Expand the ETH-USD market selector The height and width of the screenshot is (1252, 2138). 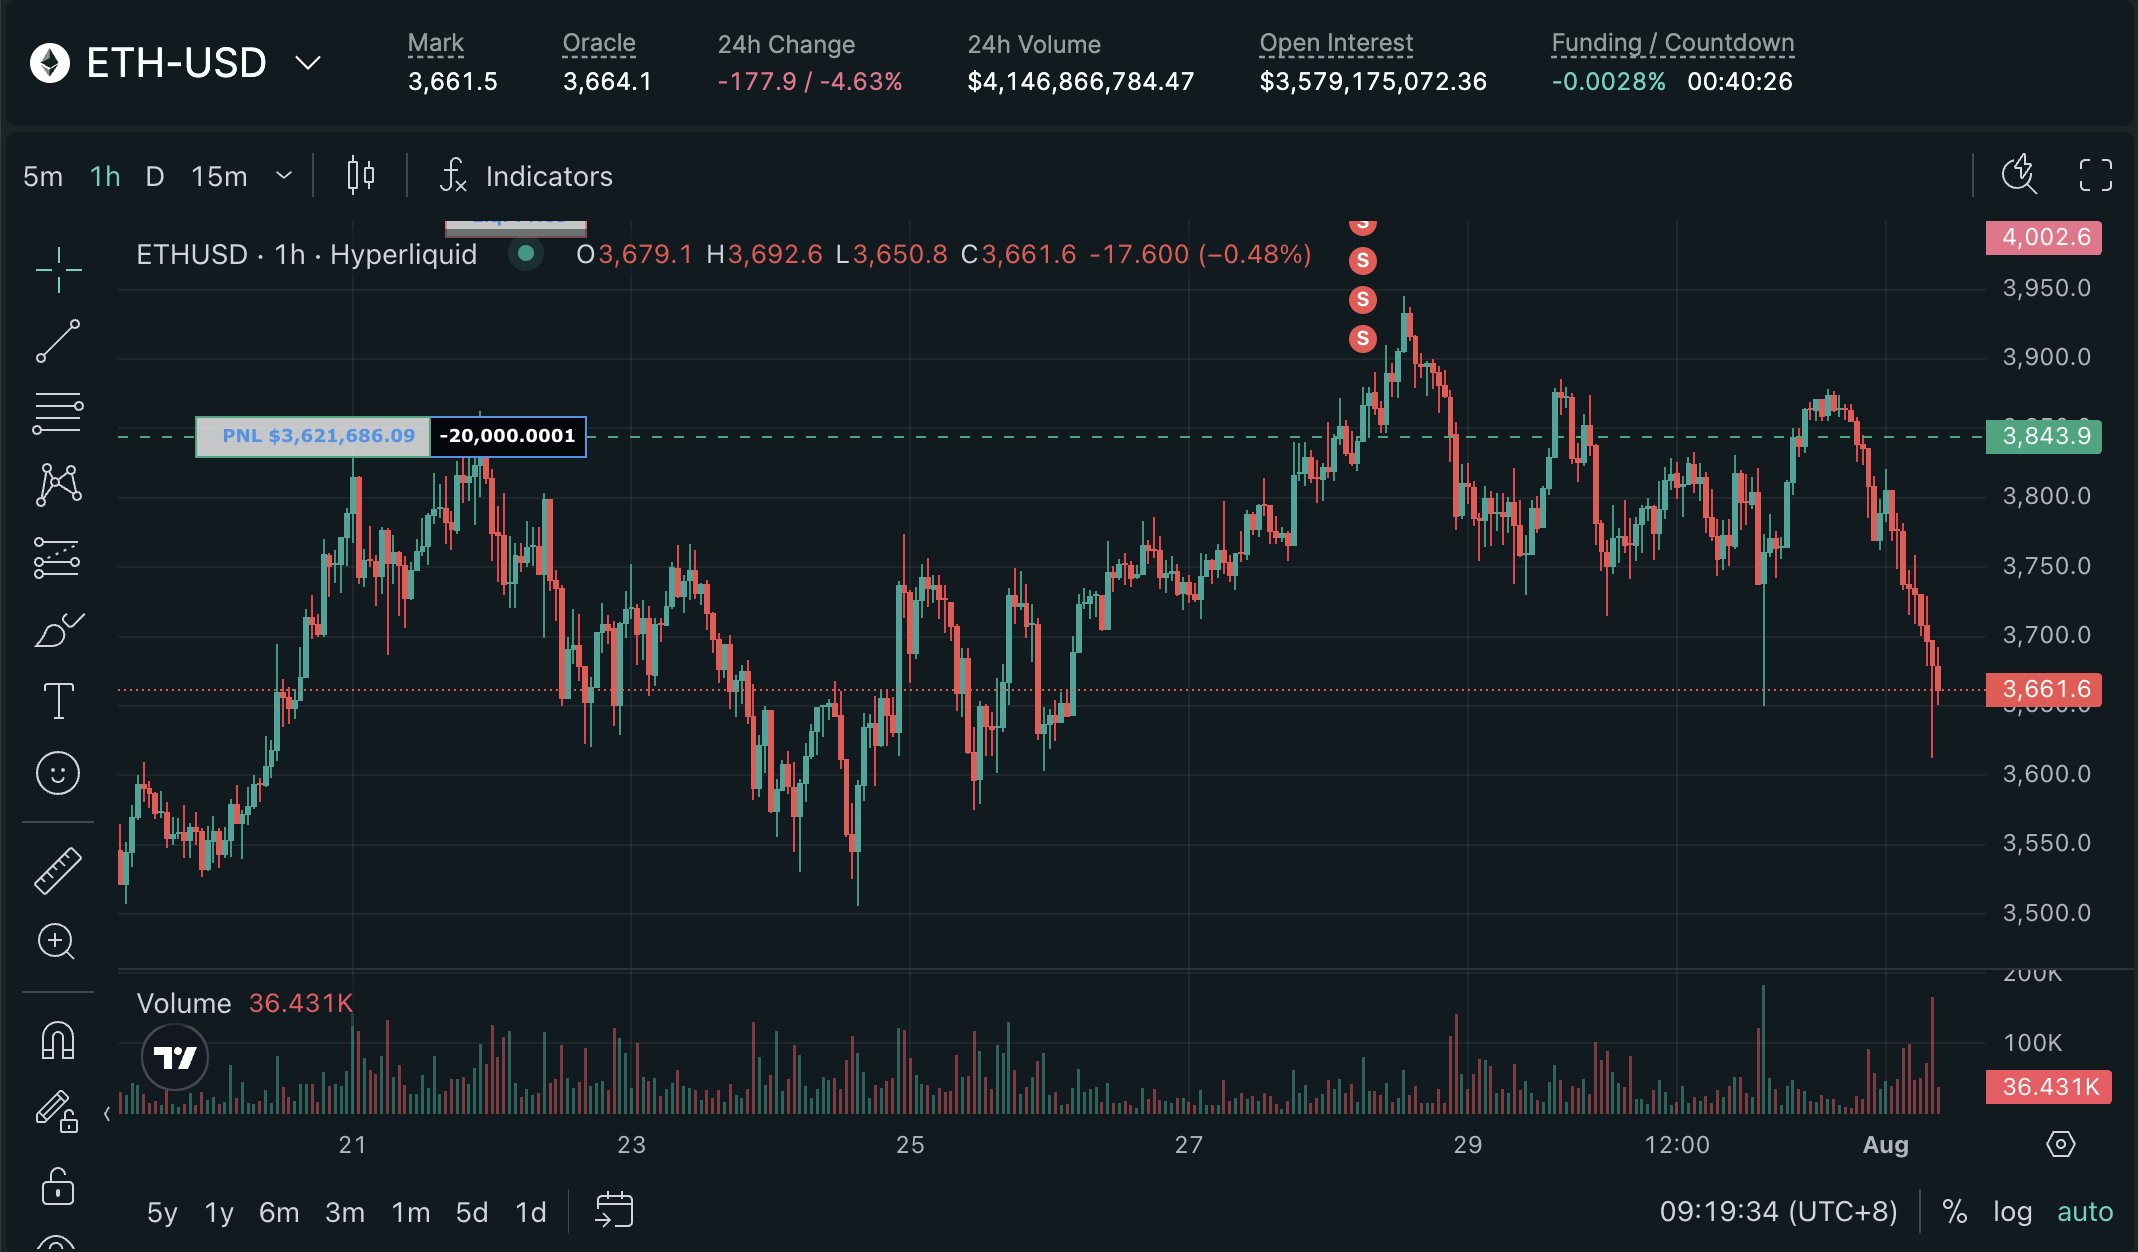click(x=308, y=63)
